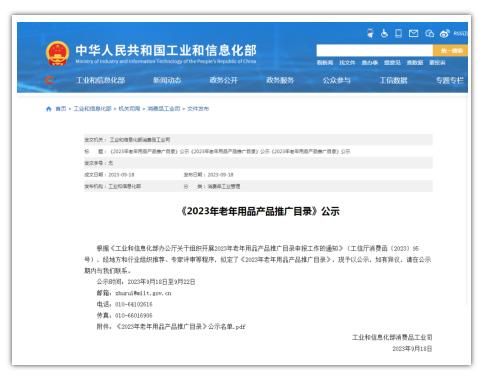Open 新闻动态 navigation menu
Viewport: 482px width, 381px height.
167,80
